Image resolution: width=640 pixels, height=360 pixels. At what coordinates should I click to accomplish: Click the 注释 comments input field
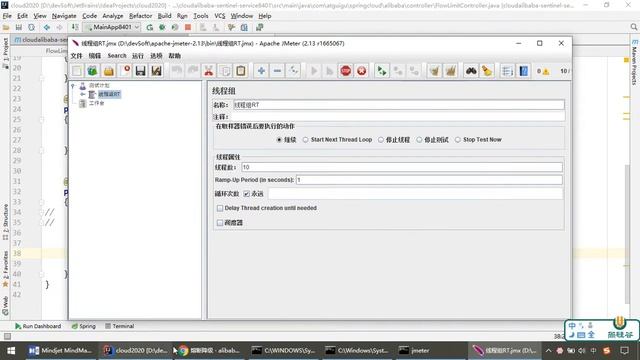tap(397, 117)
